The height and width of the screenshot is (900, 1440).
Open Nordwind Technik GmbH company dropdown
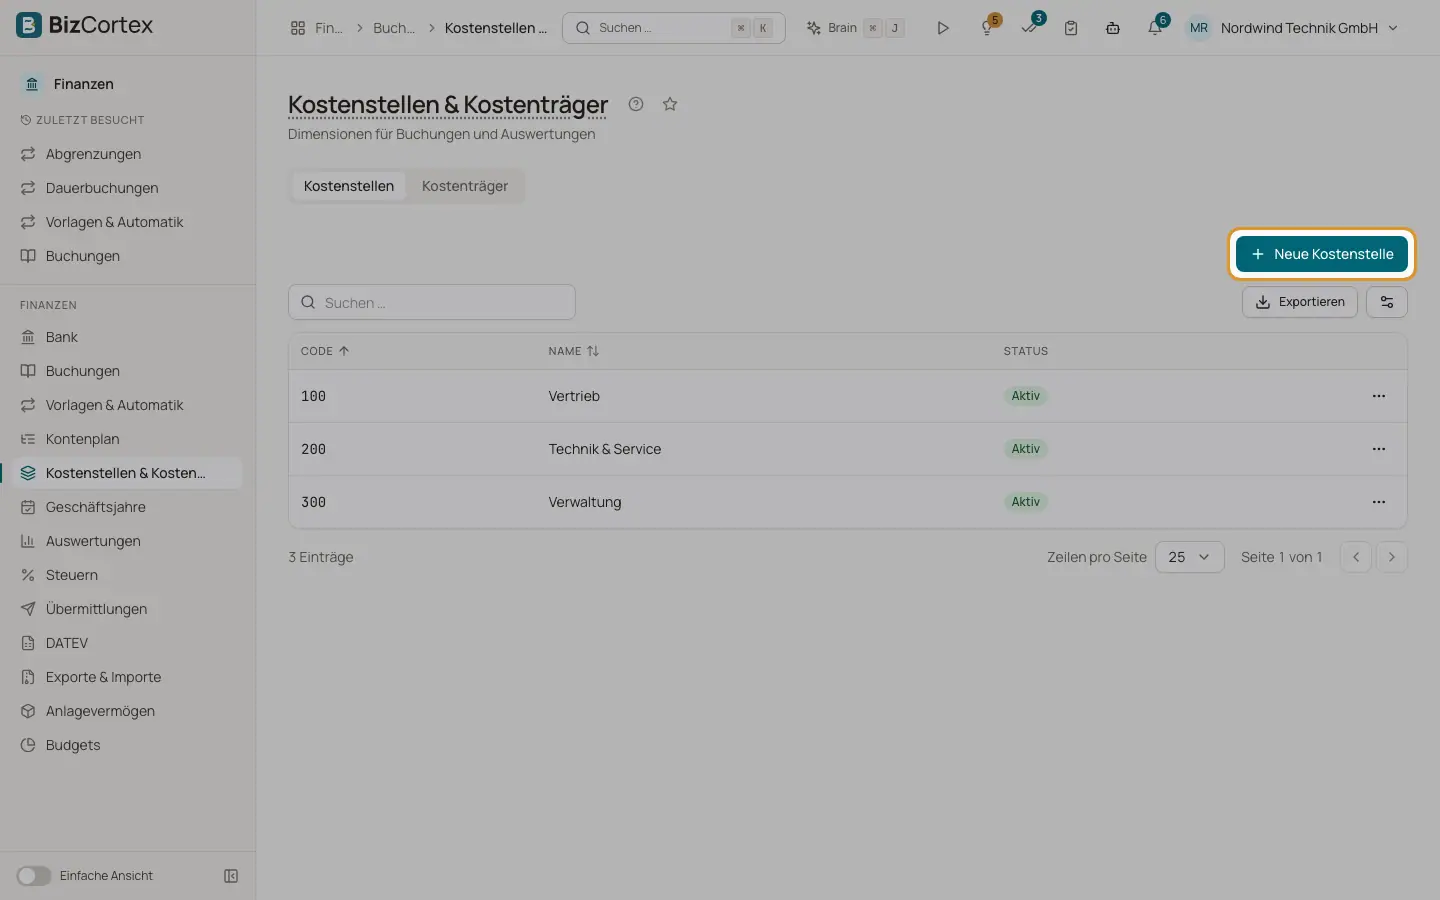pyautogui.click(x=1308, y=28)
